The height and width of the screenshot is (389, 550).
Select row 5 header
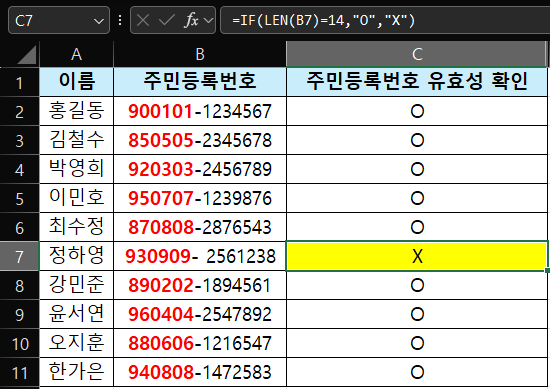(x=19, y=198)
